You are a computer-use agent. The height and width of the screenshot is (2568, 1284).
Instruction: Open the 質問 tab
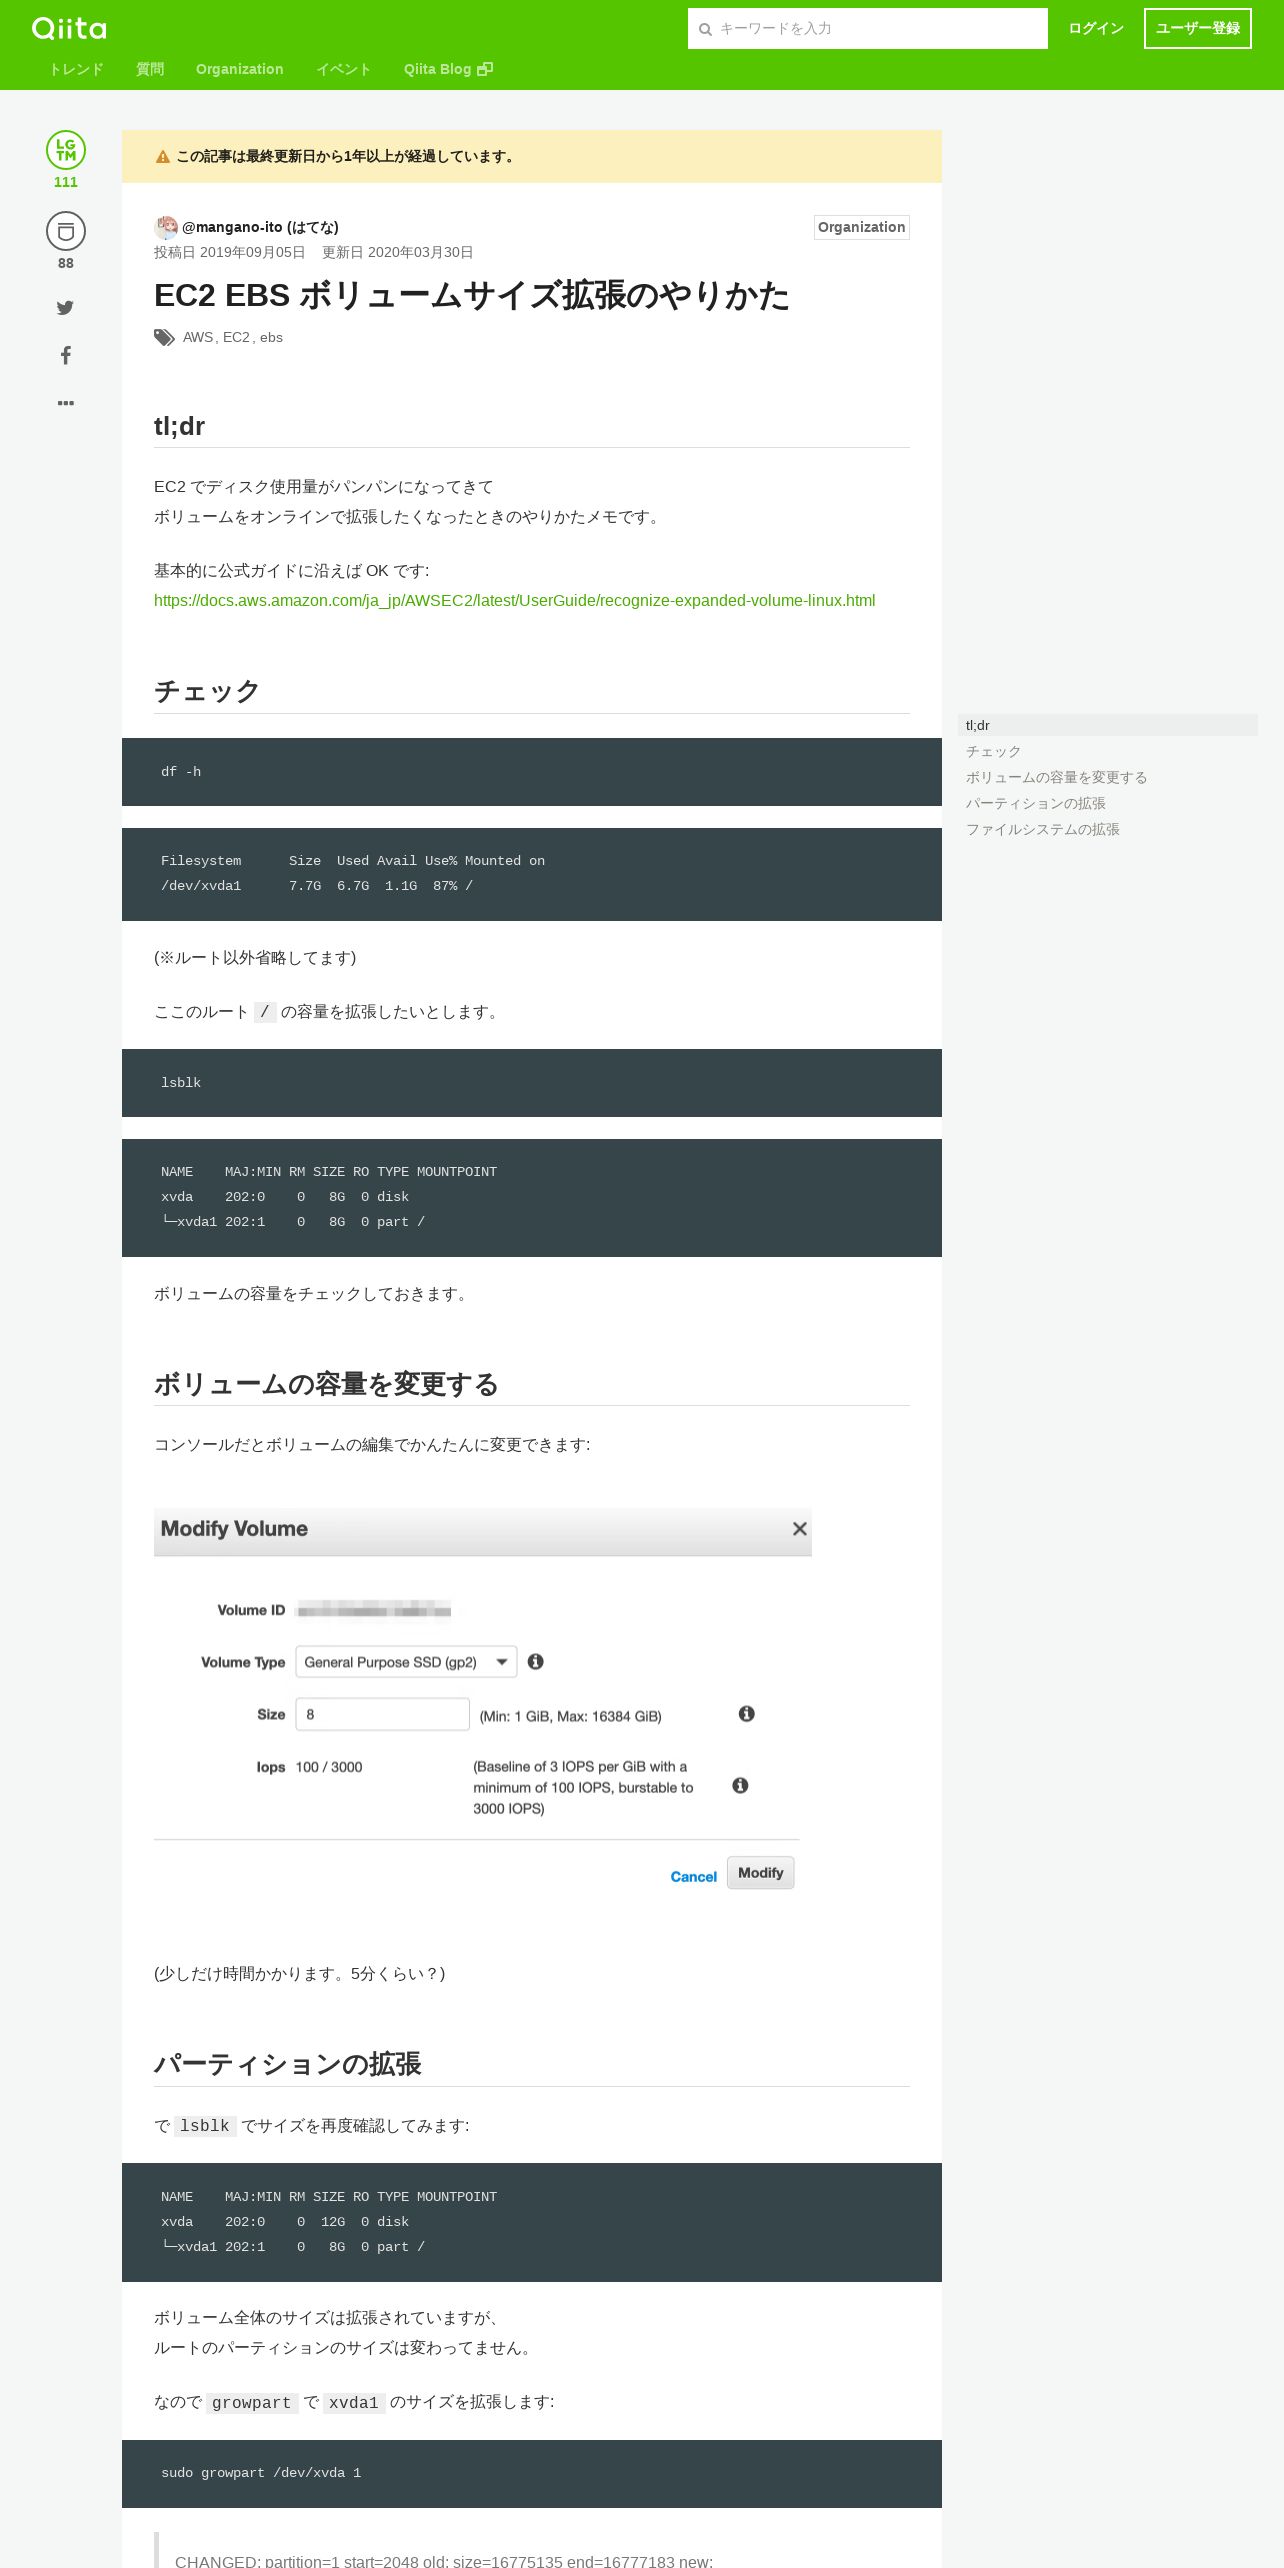(x=150, y=69)
